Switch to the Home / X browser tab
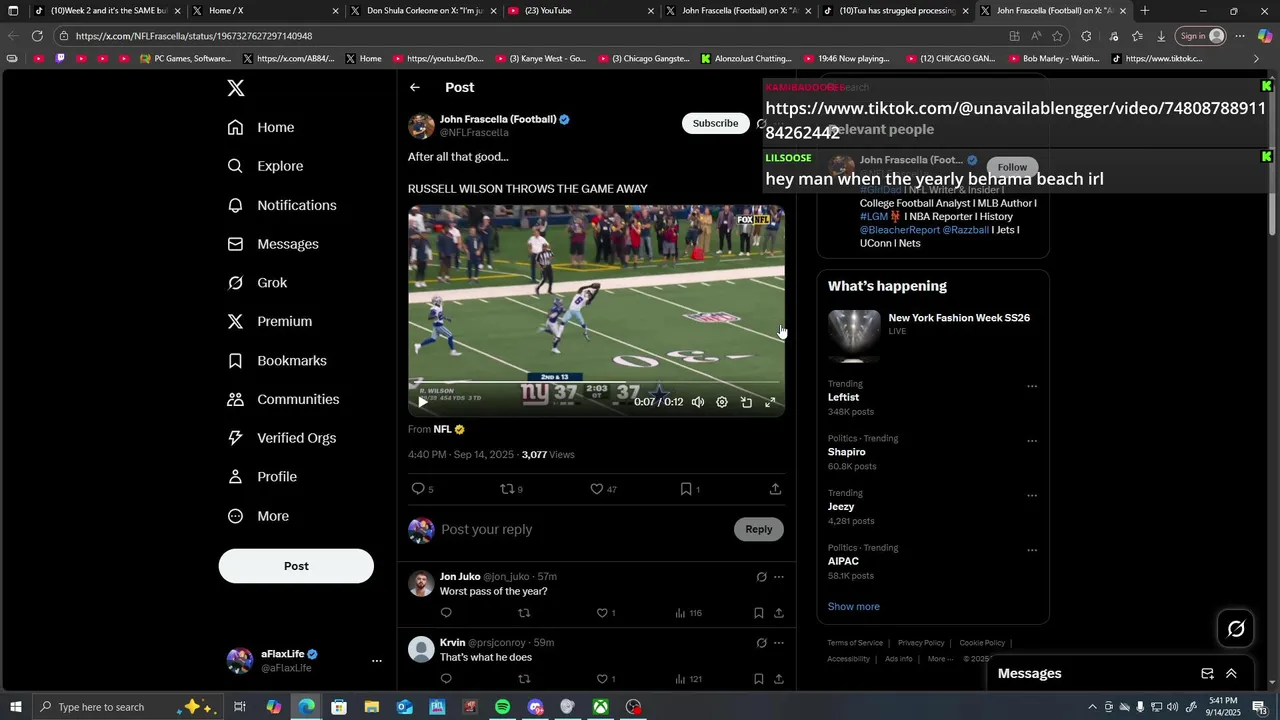Image resolution: width=1280 pixels, height=720 pixels. pos(265,11)
